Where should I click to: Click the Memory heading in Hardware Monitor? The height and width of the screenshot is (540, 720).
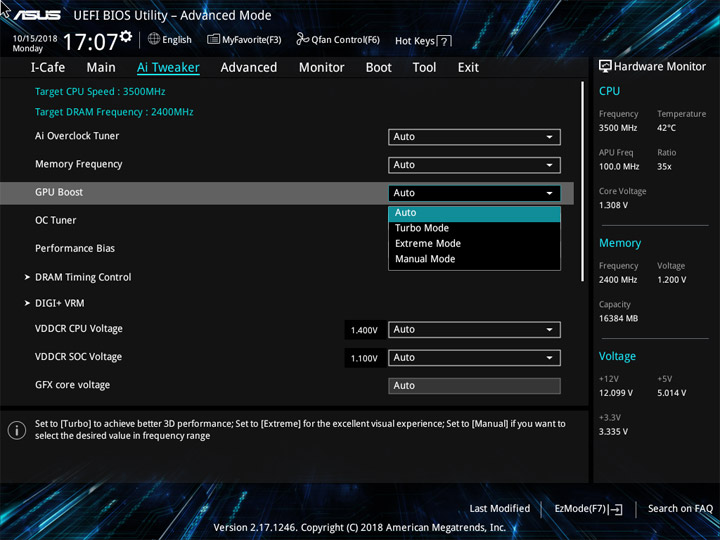tap(620, 243)
